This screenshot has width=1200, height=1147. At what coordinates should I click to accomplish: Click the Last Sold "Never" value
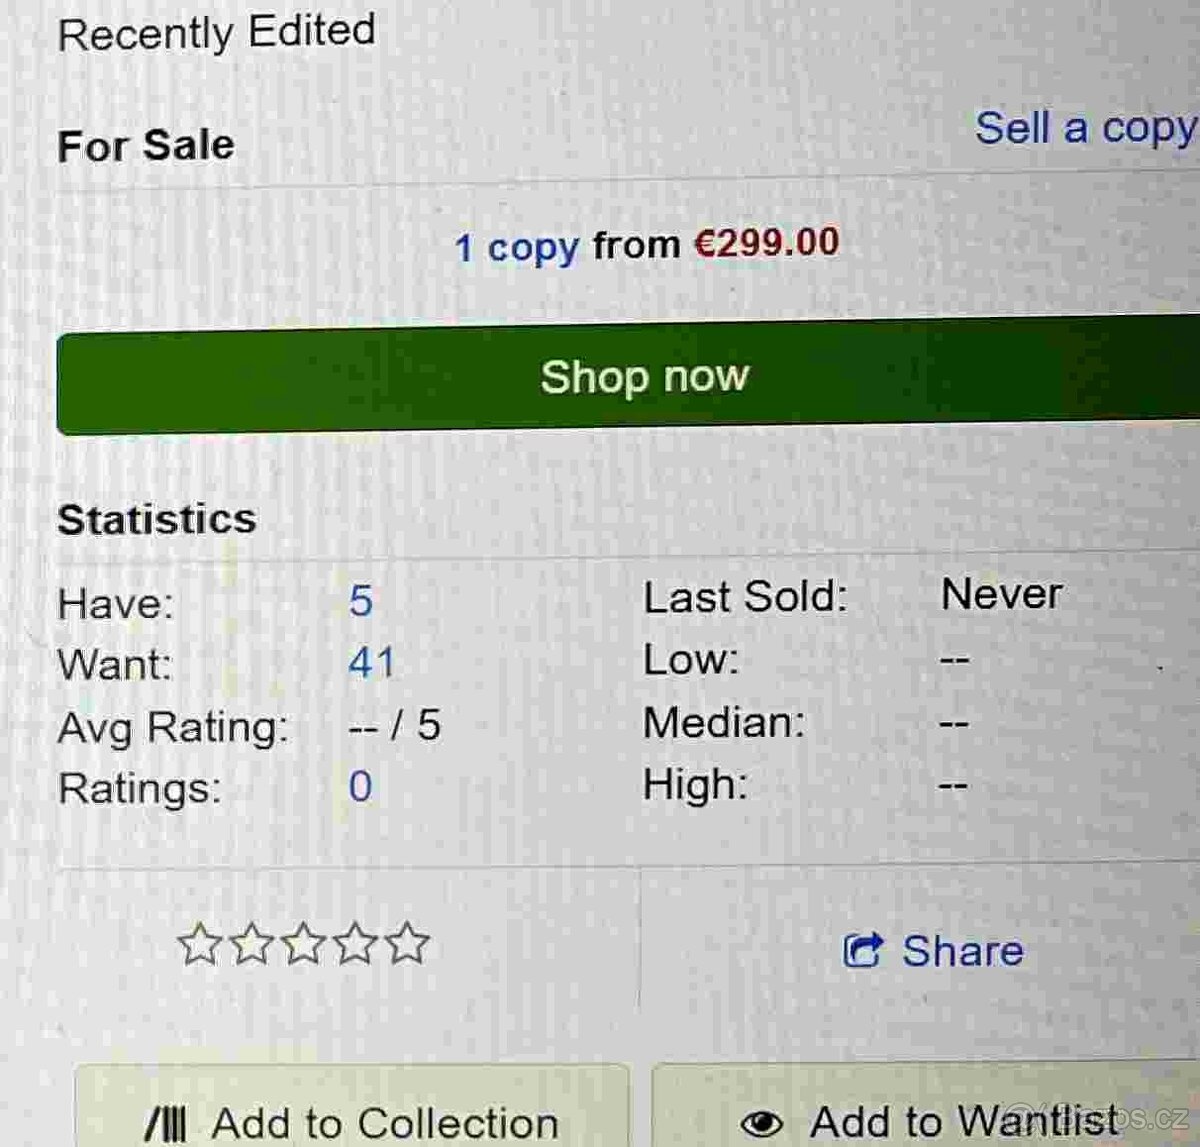(x=1001, y=595)
